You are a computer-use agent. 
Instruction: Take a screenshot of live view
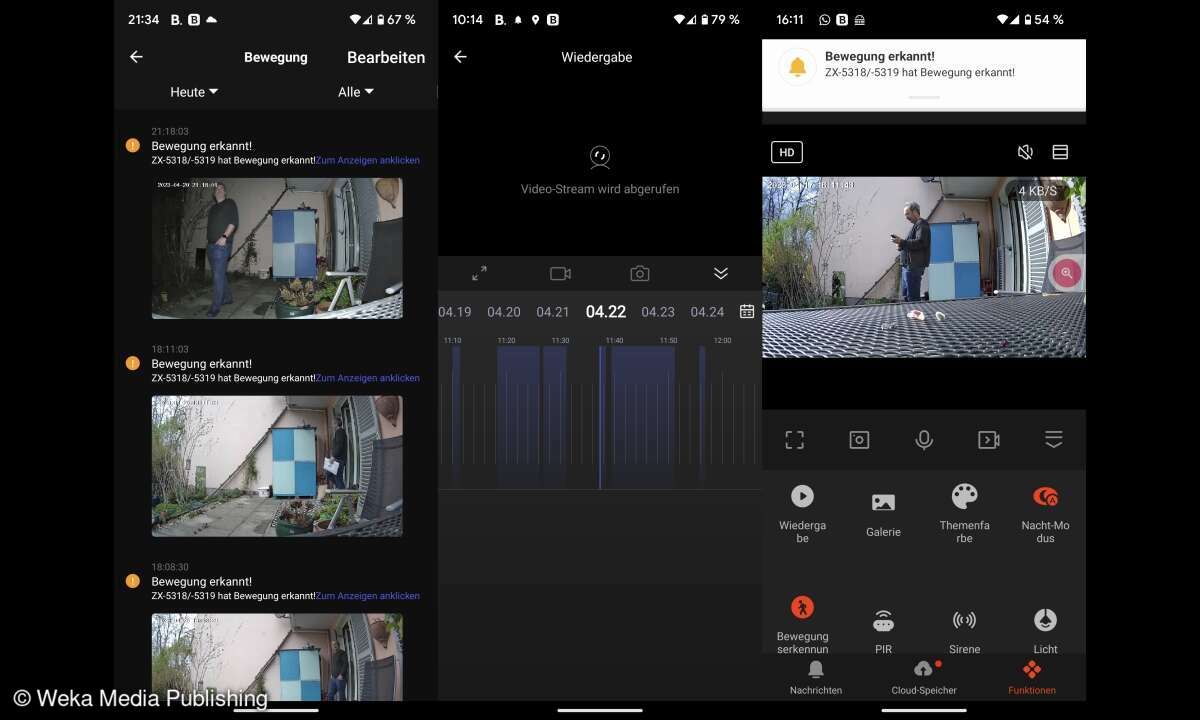(x=859, y=440)
